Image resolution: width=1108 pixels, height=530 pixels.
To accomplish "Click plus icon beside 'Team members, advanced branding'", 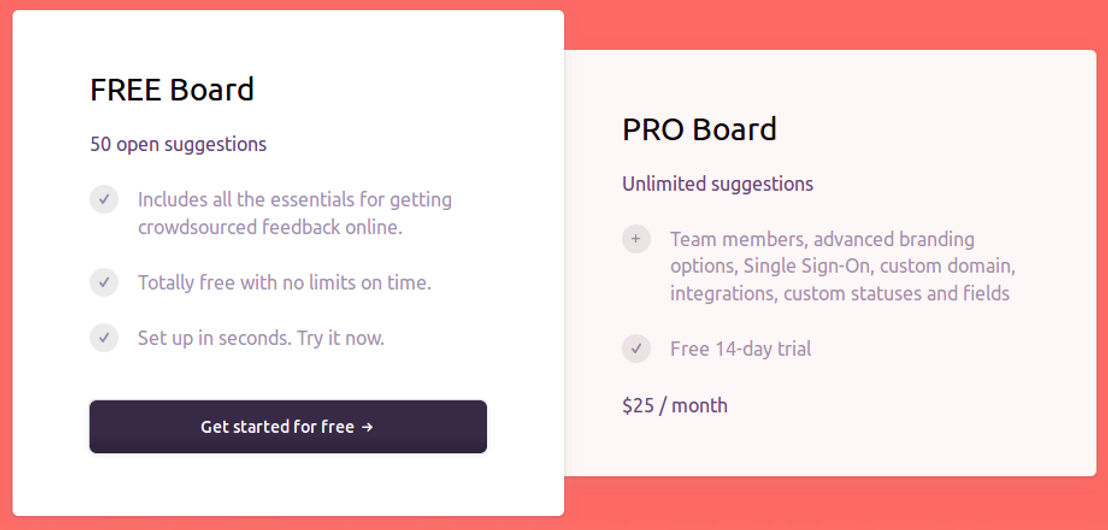I will coord(636,239).
